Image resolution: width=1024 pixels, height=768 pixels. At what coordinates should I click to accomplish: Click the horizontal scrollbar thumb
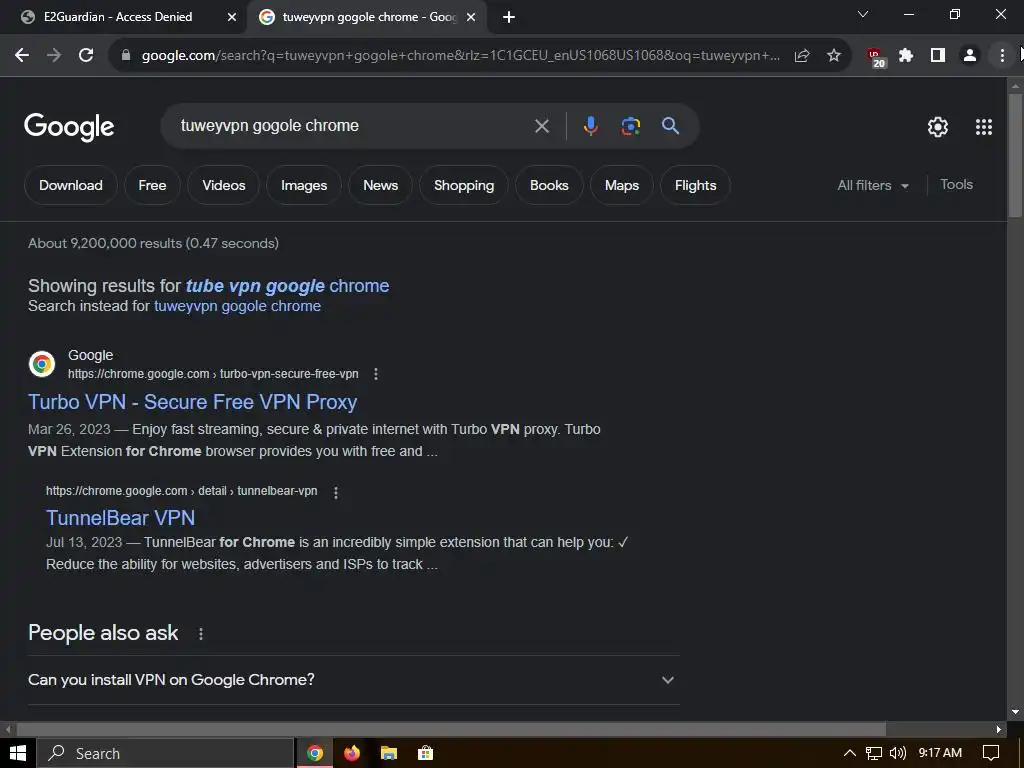tap(451, 729)
